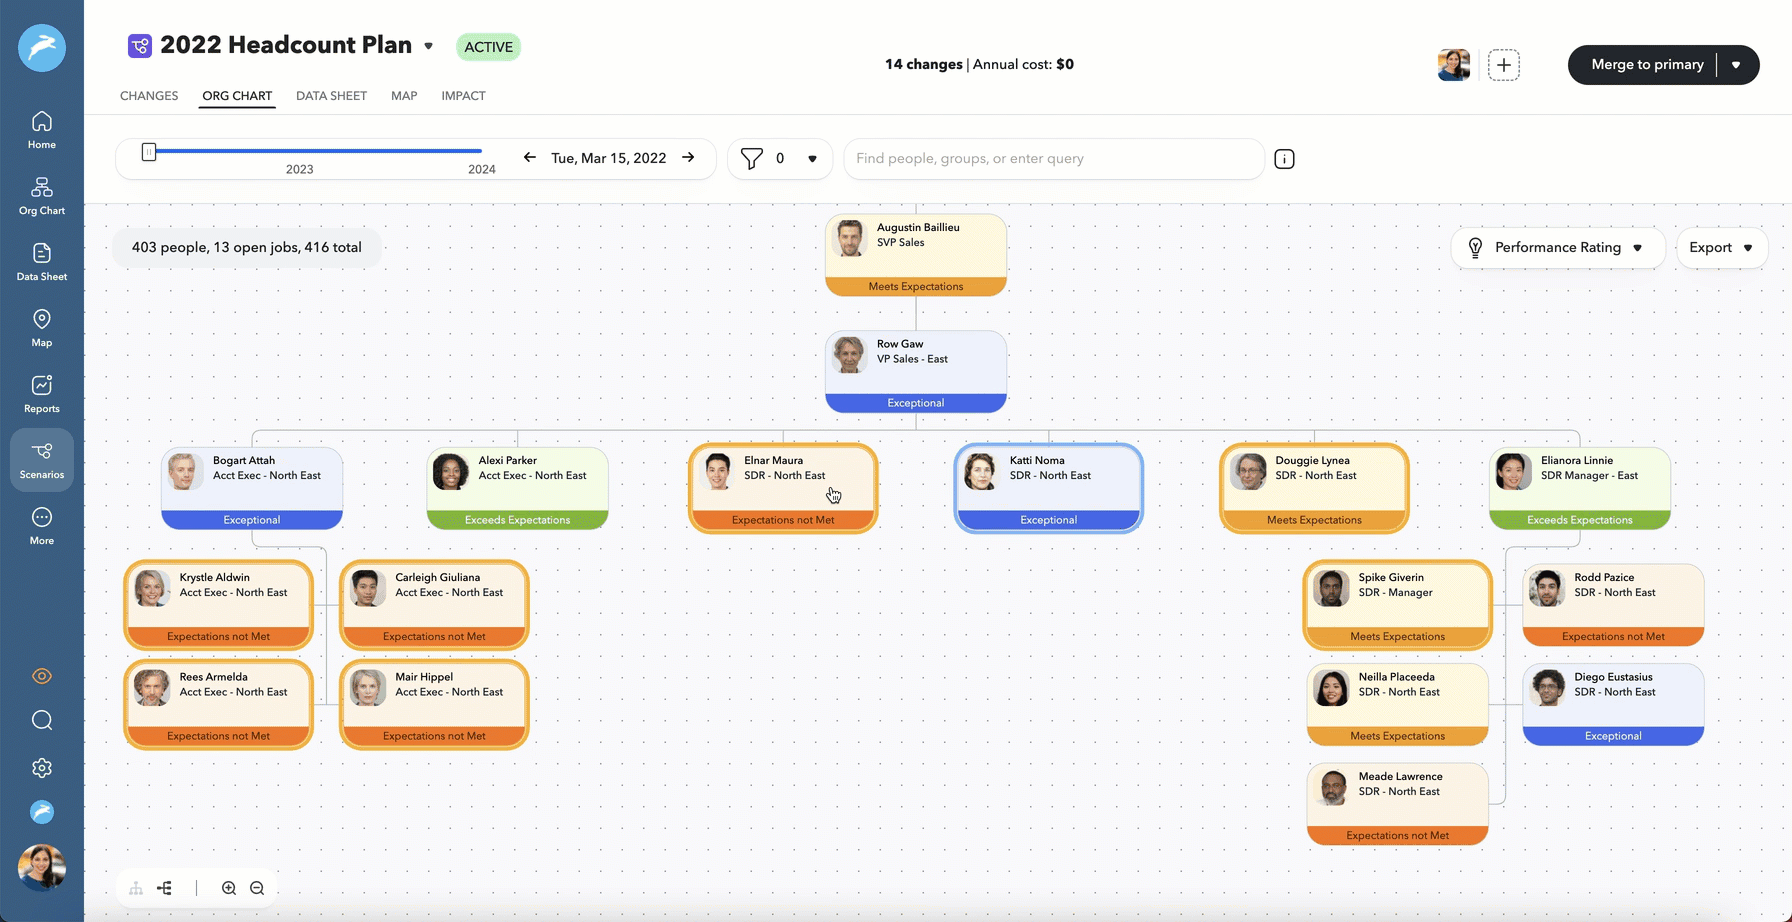Expand the 2022 Headcount Plan title dropdown

pyautogui.click(x=429, y=46)
